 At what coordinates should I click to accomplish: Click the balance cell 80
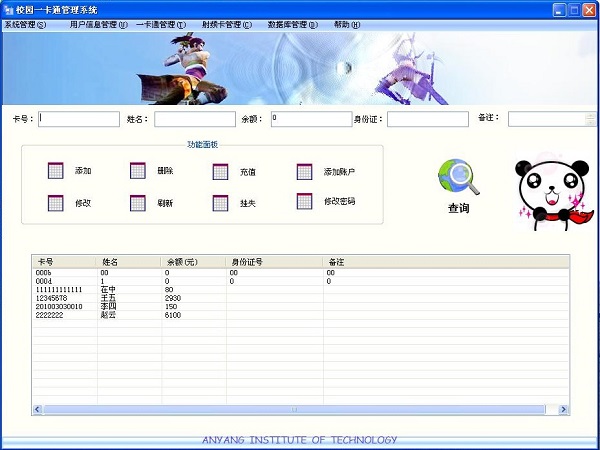[169, 290]
